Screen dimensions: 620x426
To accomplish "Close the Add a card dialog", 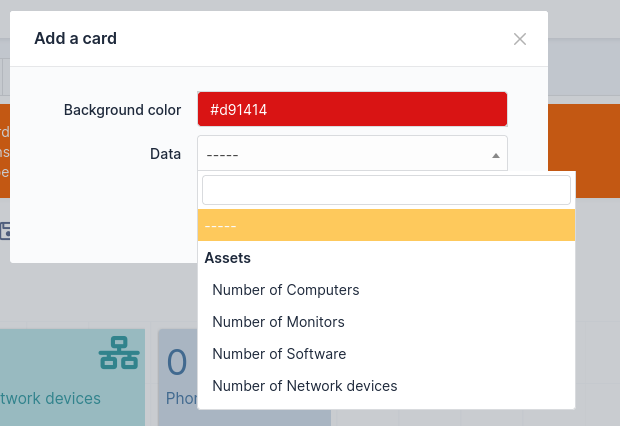I will tap(519, 39).
